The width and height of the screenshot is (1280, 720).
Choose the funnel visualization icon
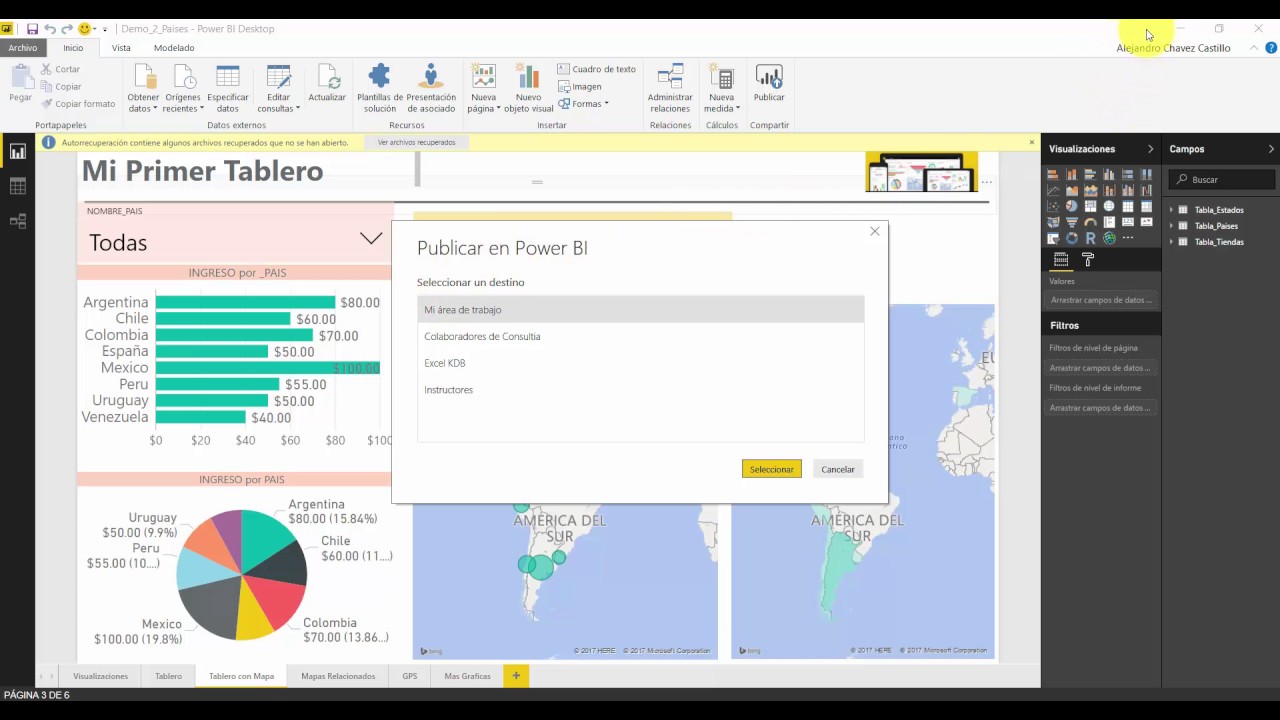point(1072,222)
